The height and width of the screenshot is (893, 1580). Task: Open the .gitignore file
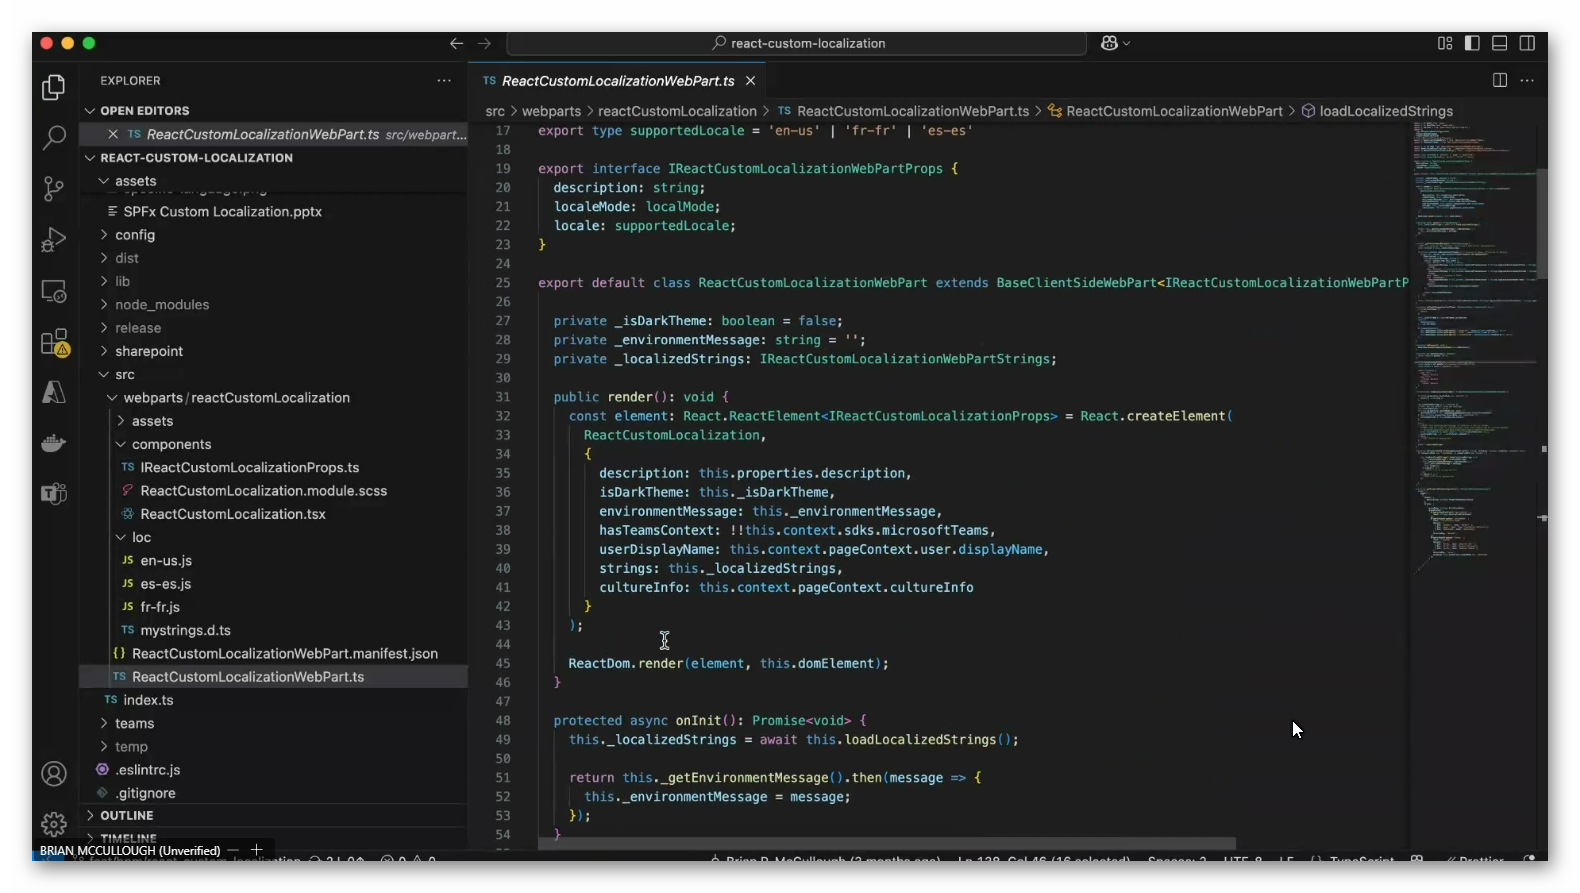[274, 793]
